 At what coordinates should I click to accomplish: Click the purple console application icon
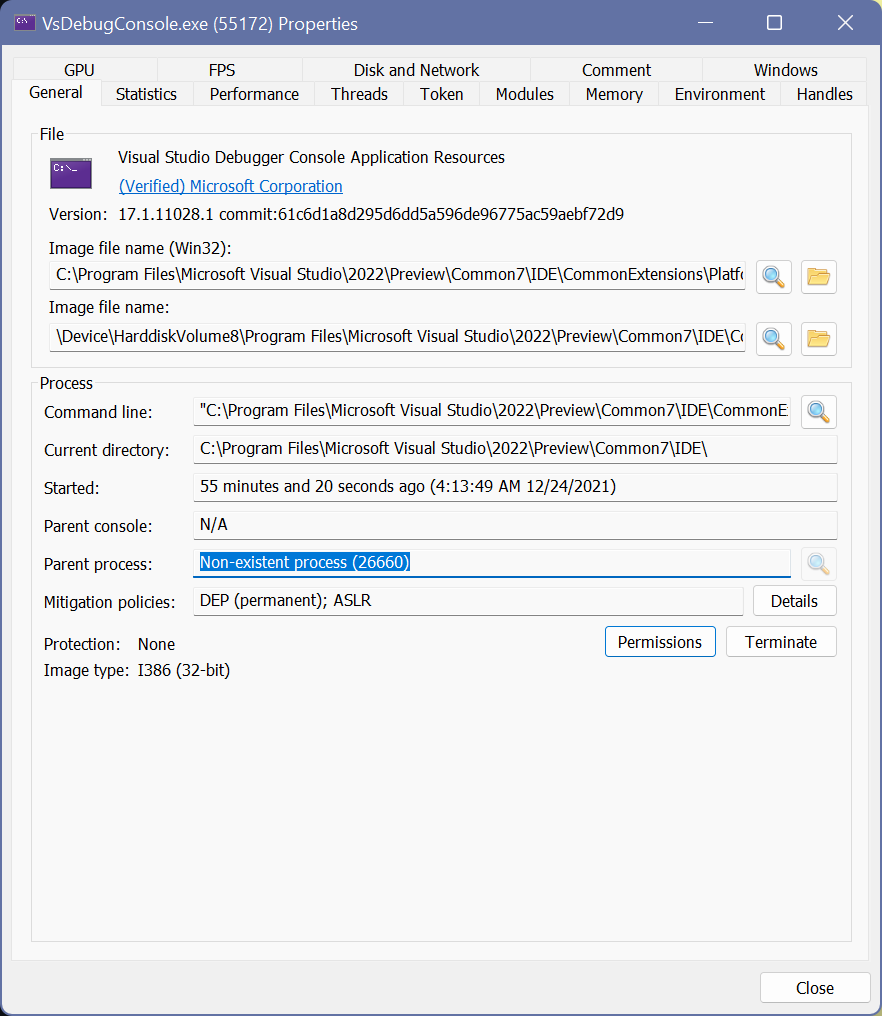(71, 174)
